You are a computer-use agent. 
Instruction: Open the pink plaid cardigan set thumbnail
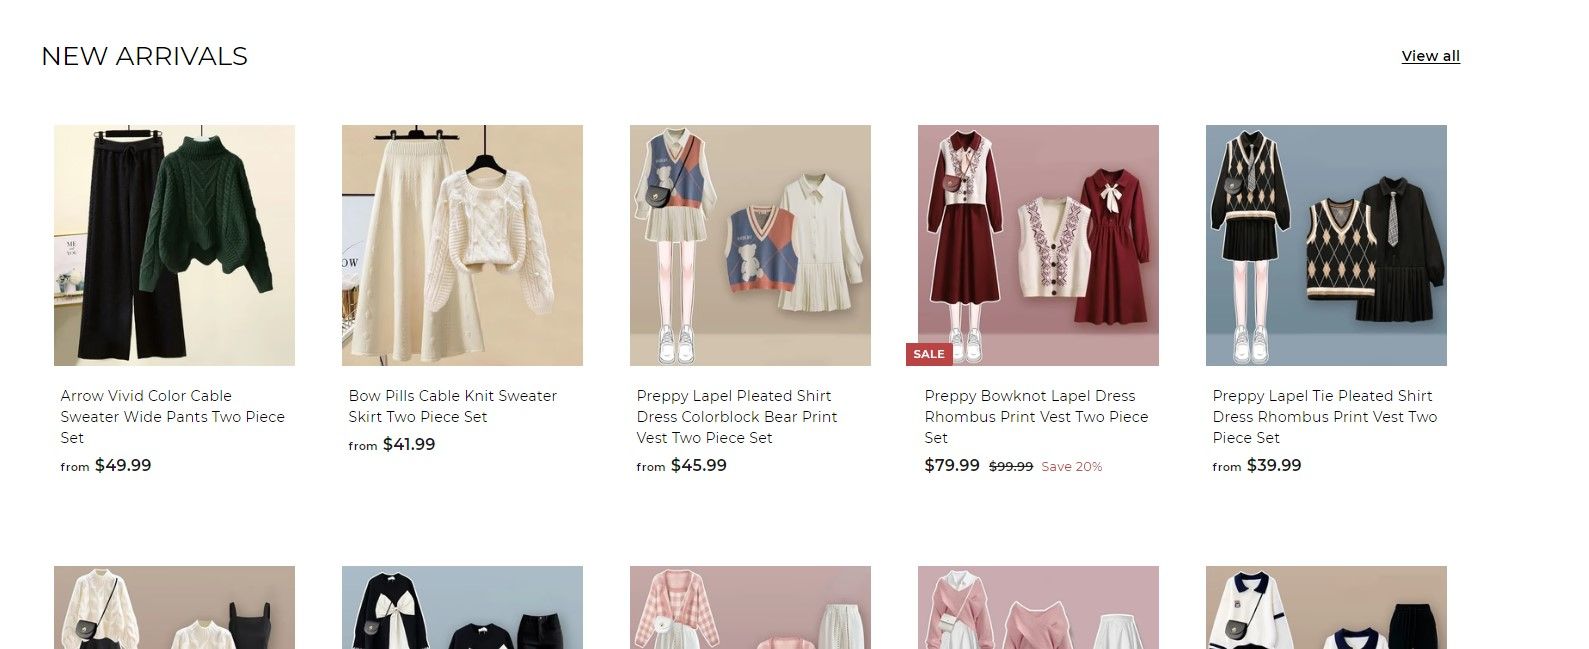click(750, 607)
